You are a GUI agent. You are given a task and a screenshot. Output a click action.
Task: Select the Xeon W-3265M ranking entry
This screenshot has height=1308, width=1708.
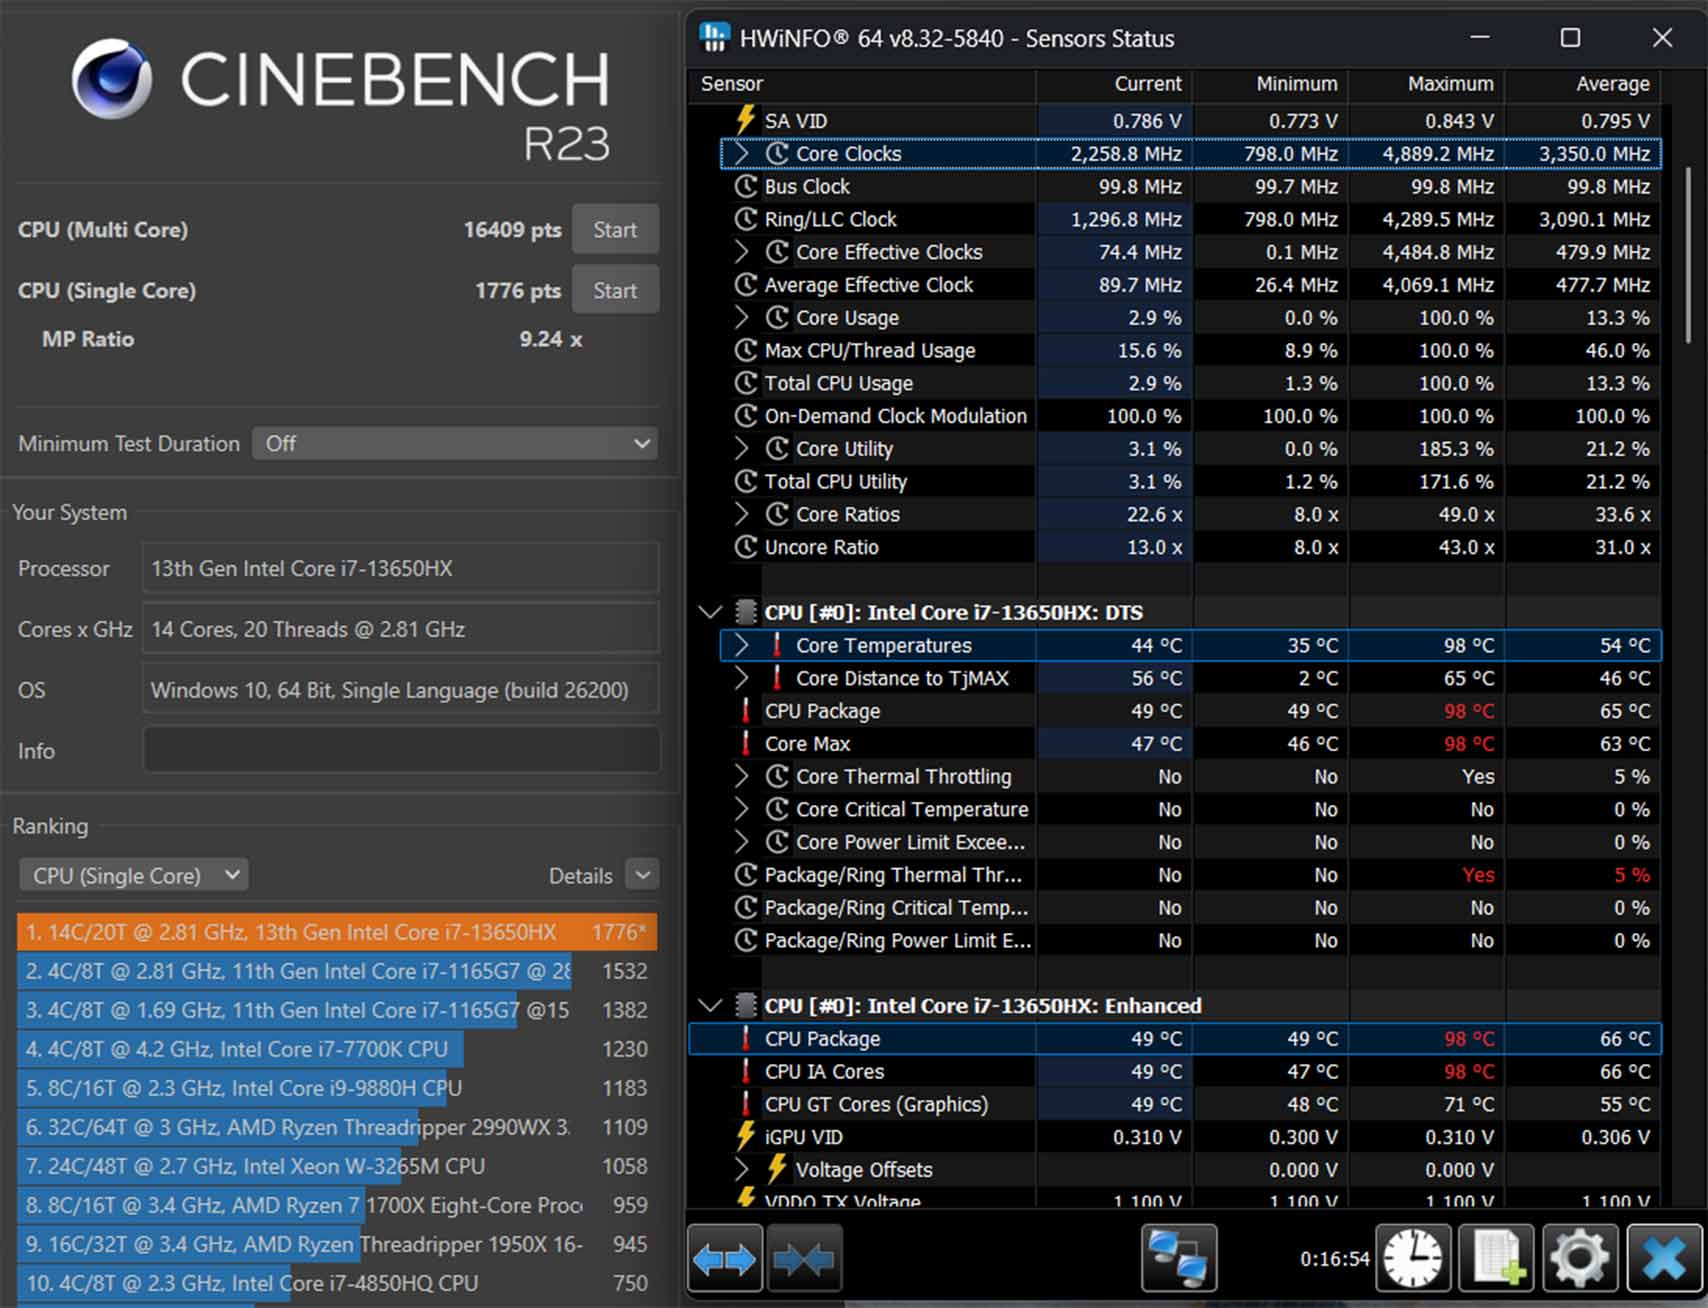point(337,1166)
